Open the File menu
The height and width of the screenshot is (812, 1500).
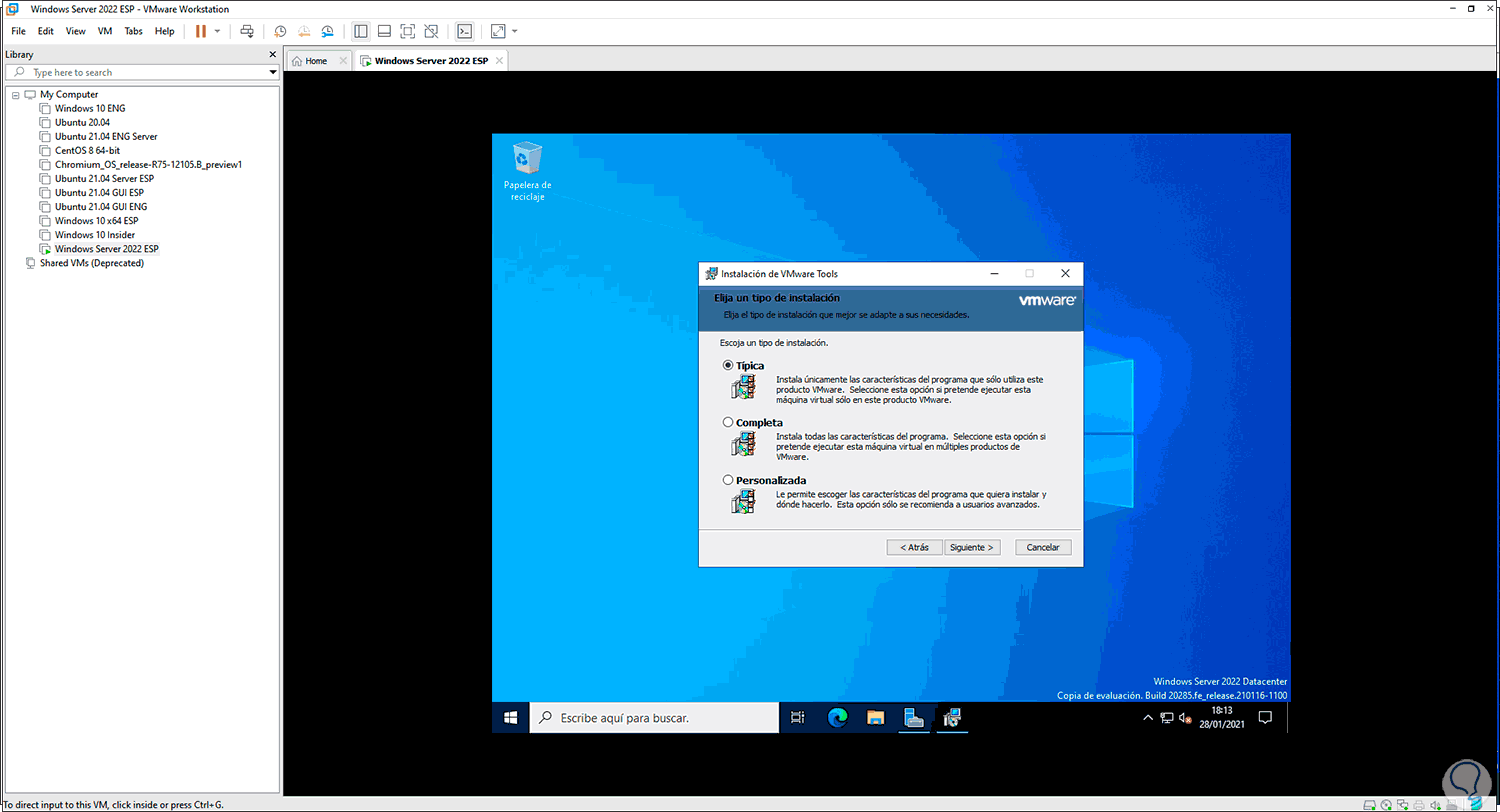click(x=18, y=31)
